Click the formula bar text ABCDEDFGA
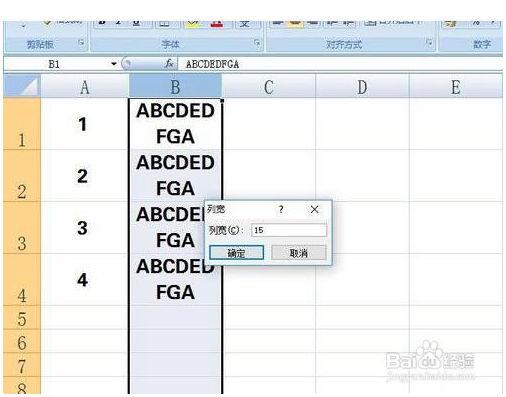 pos(212,64)
